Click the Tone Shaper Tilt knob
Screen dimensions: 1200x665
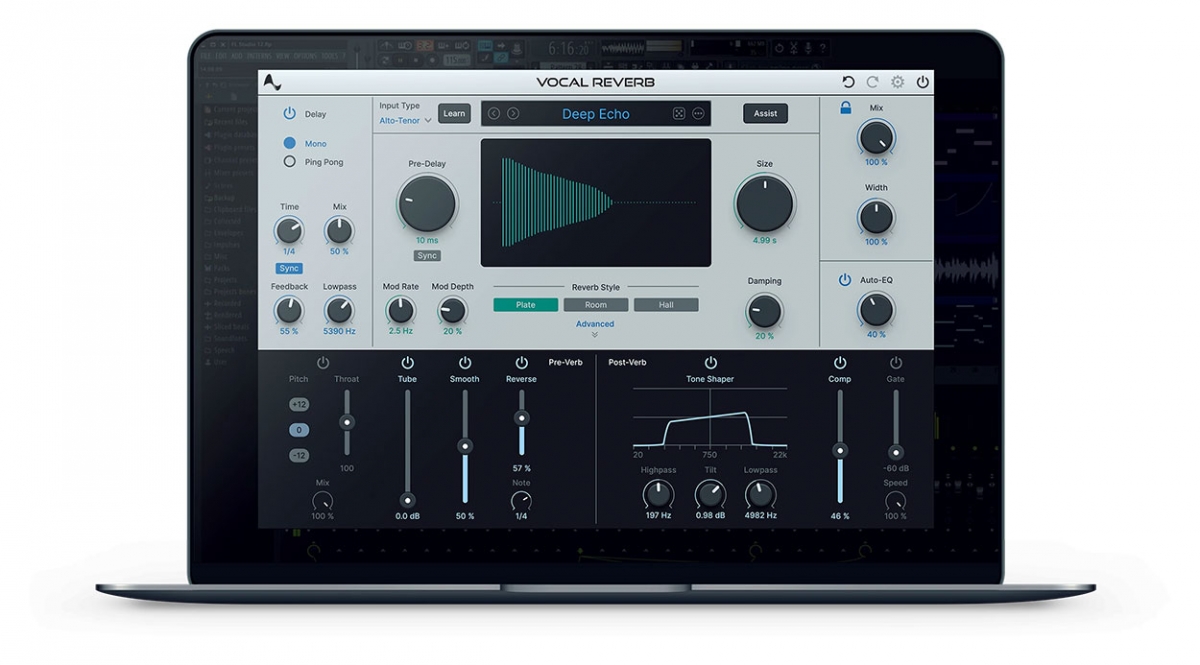[x=710, y=494]
